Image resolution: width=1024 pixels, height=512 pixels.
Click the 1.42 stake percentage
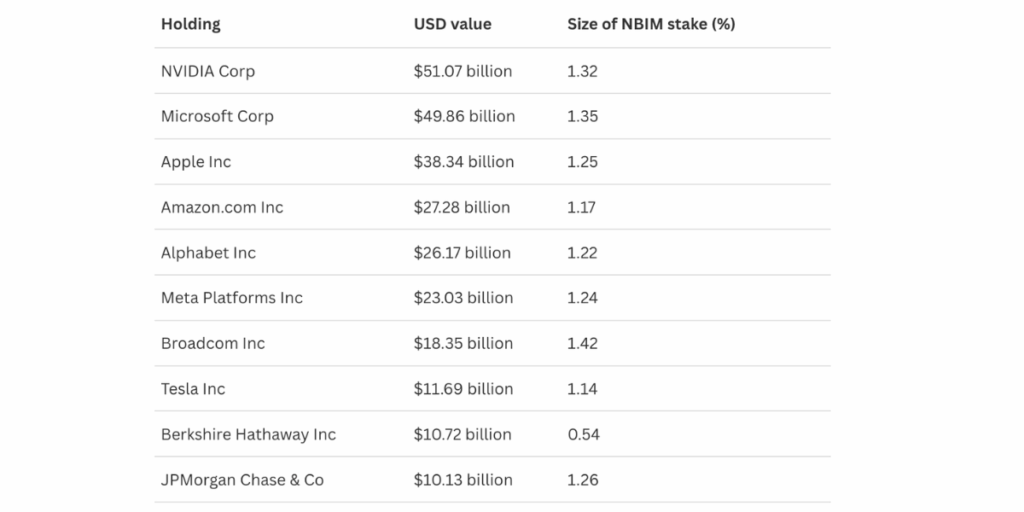click(x=582, y=343)
